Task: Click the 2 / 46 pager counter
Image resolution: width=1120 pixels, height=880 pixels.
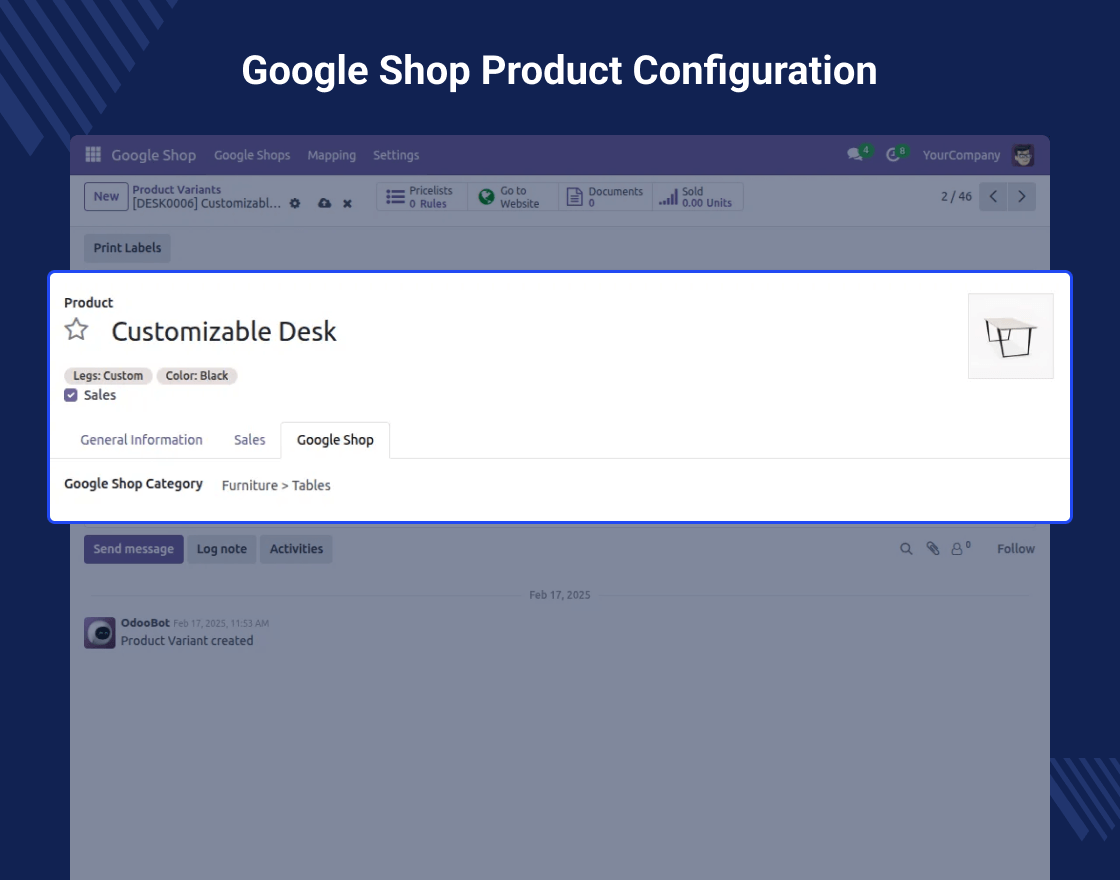Action: (x=956, y=196)
